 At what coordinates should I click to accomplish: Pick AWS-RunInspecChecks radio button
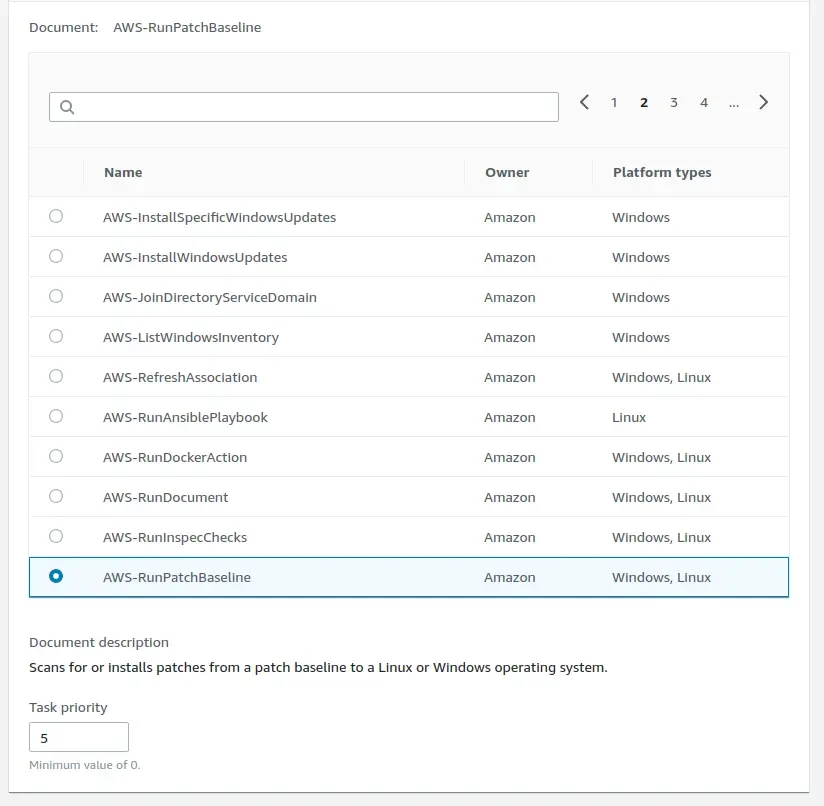pyautogui.click(x=56, y=536)
